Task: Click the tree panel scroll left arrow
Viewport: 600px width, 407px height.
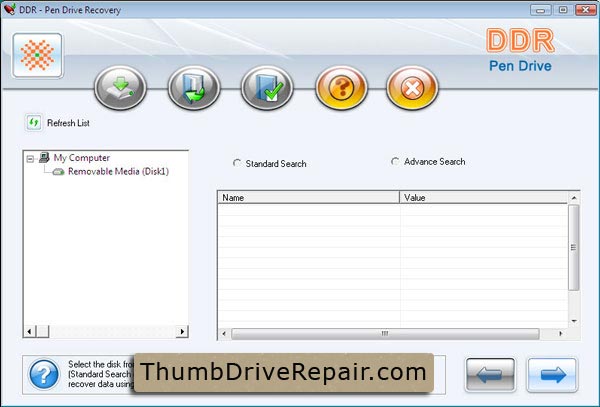Action: [x=29, y=331]
